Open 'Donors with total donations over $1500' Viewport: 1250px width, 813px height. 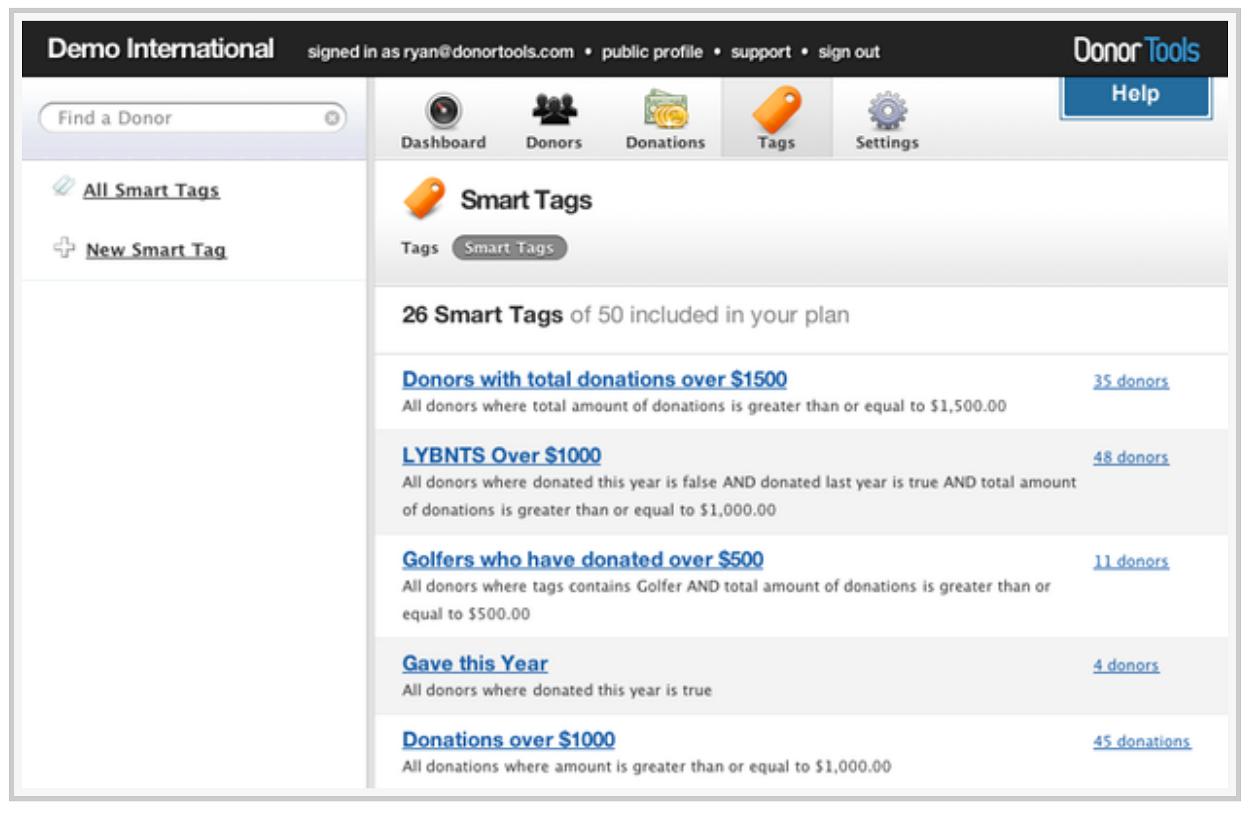coord(594,379)
